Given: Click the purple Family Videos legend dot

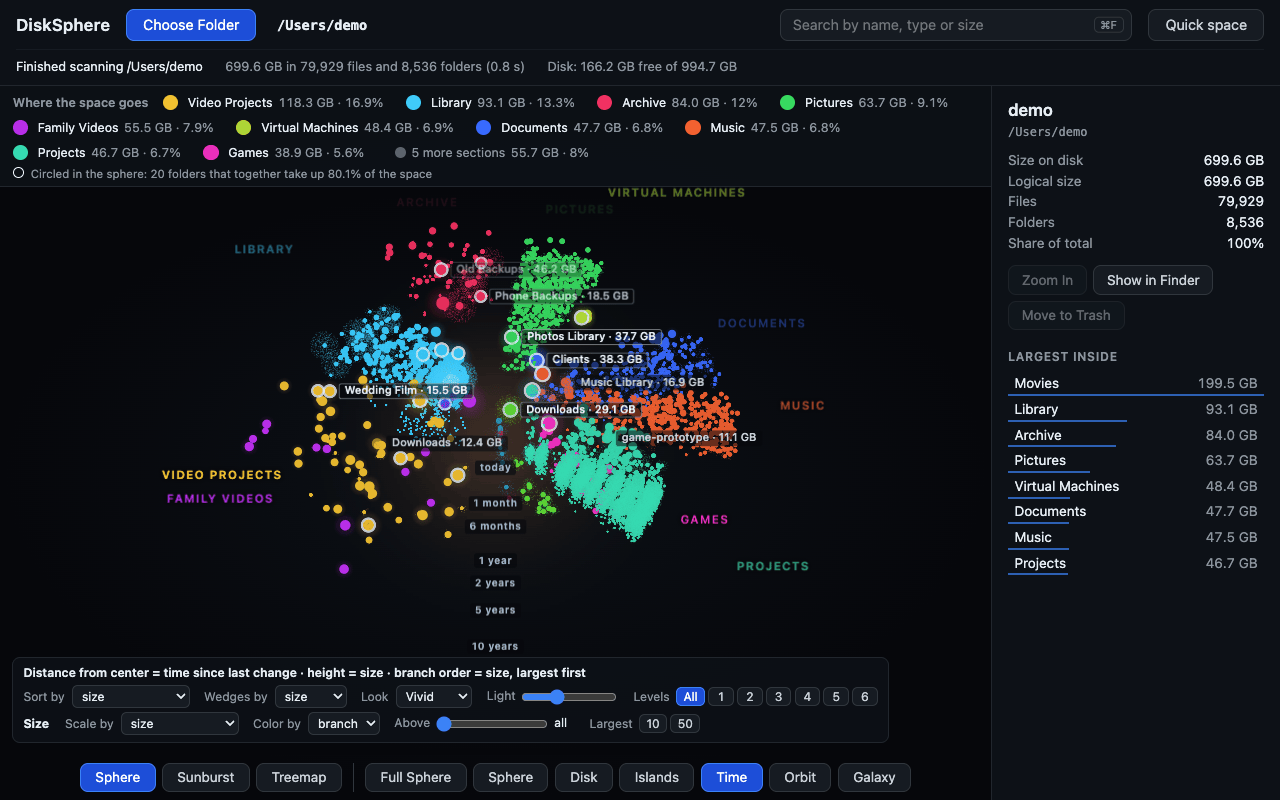Looking at the screenshot, I should pyautogui.click(x=21, y=128).
